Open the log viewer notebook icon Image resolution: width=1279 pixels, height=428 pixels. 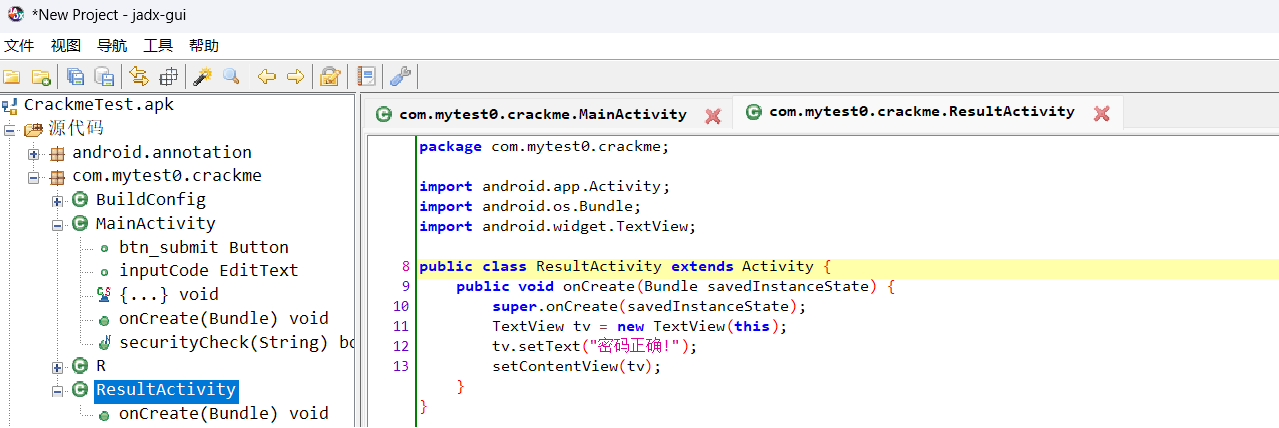tap(366, 76)
